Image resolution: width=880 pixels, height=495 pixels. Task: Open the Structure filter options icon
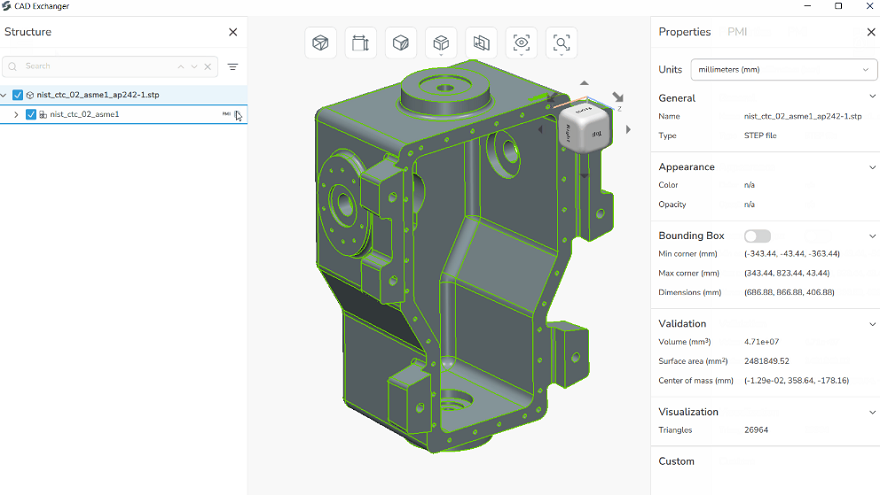(233, 67)
